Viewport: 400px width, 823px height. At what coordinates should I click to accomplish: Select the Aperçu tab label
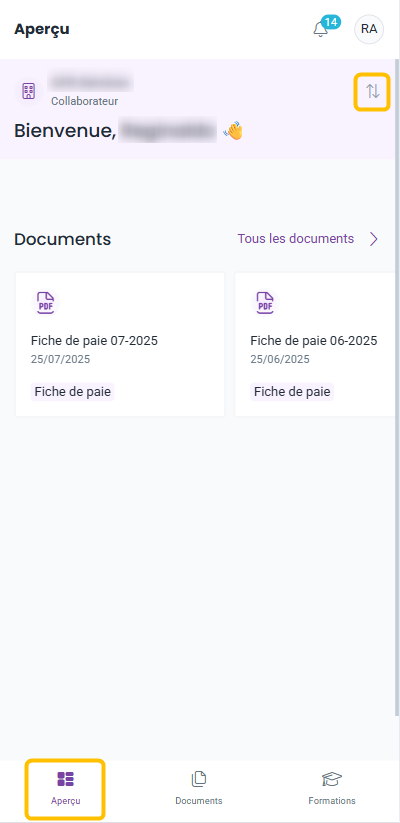66,801
